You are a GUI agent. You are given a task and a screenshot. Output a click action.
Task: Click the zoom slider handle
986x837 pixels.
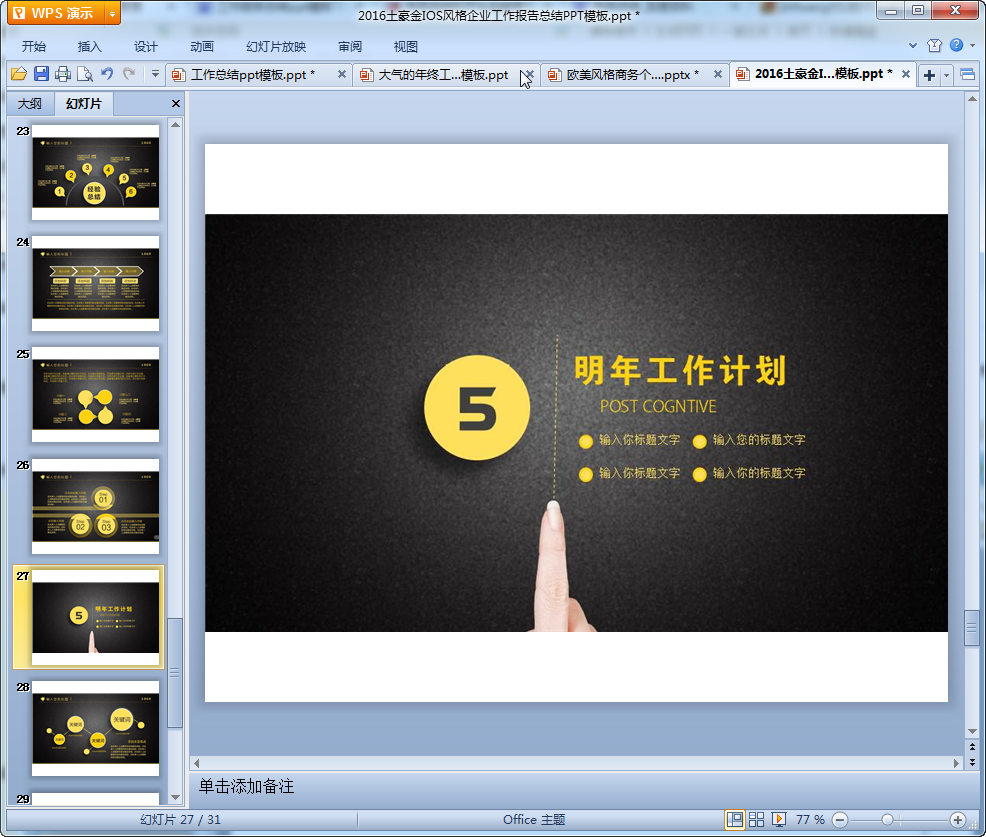click(x=887, y=819)
